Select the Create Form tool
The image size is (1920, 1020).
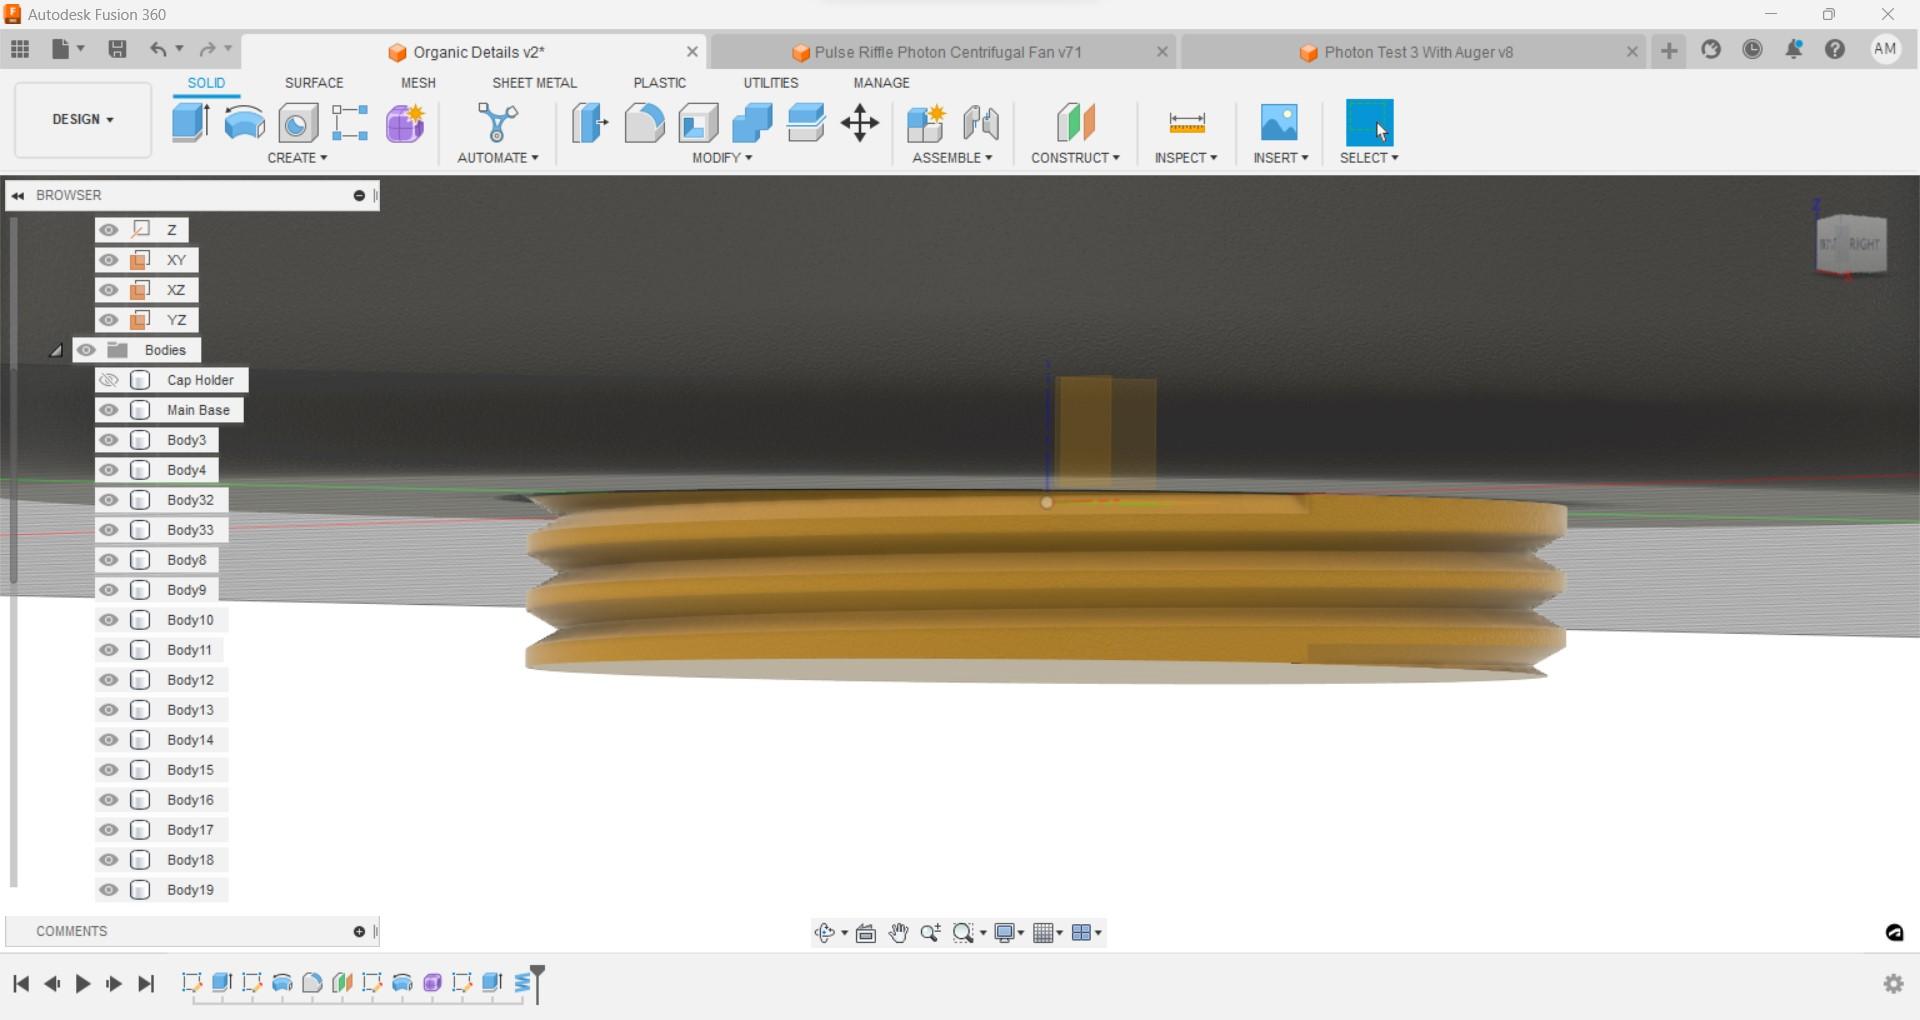(406, 123)
